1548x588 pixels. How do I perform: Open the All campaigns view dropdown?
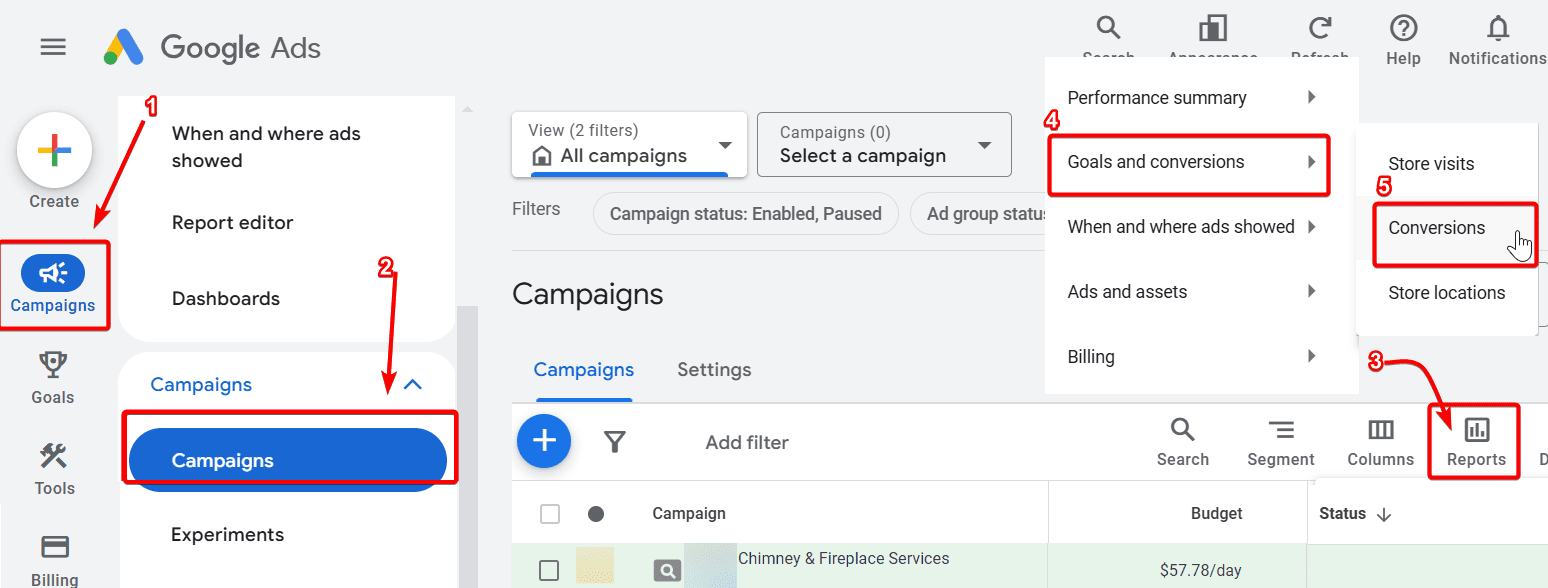(x=629, y=144)
